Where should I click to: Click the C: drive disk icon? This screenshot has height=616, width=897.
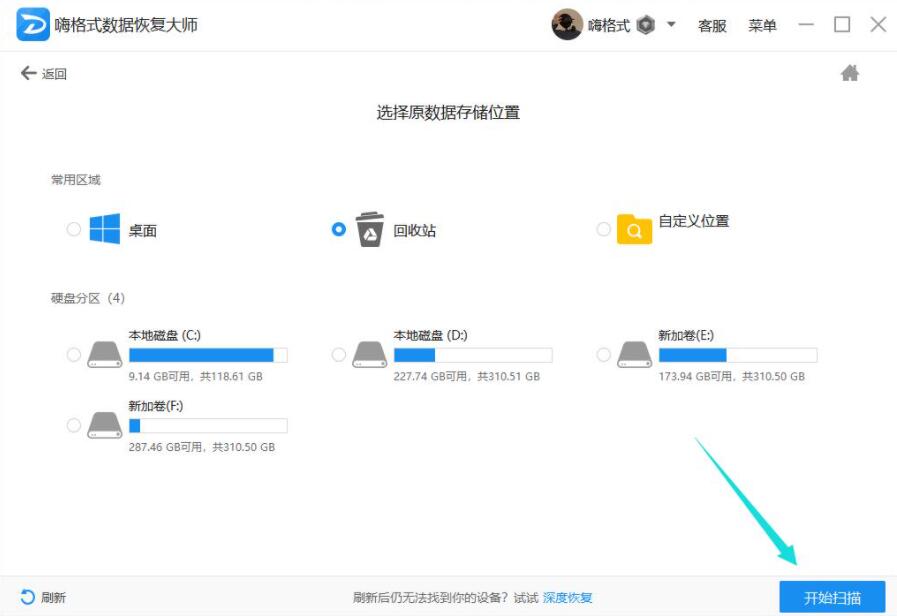[105, 355]
